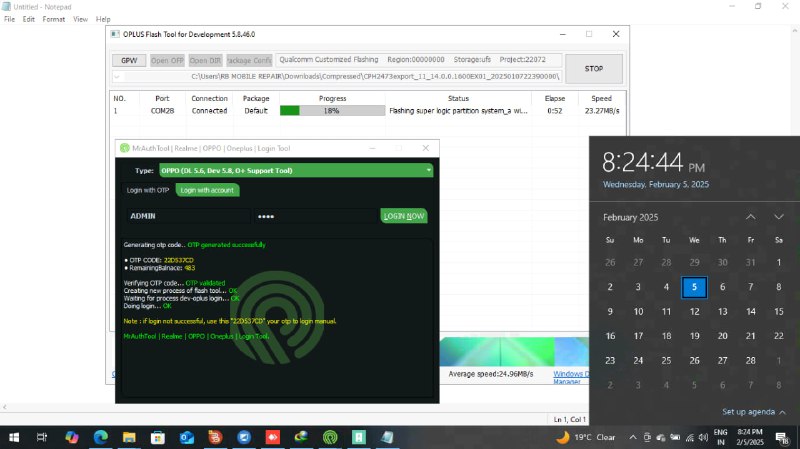Click the ENG IN language indicator
Image resolution: width=800 pixels, height=449 pixels.
pos(720,437)
